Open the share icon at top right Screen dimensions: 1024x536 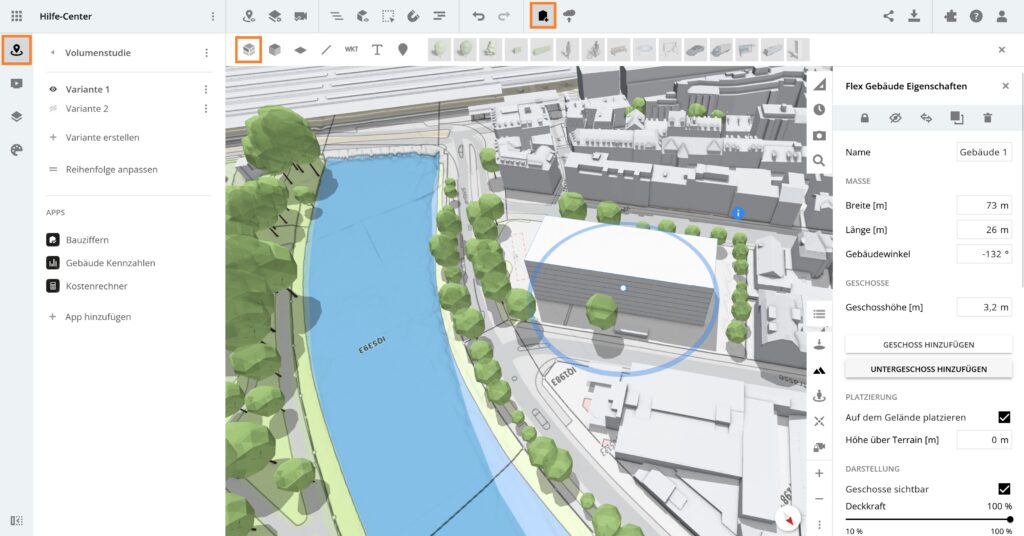tap(888, 16)
